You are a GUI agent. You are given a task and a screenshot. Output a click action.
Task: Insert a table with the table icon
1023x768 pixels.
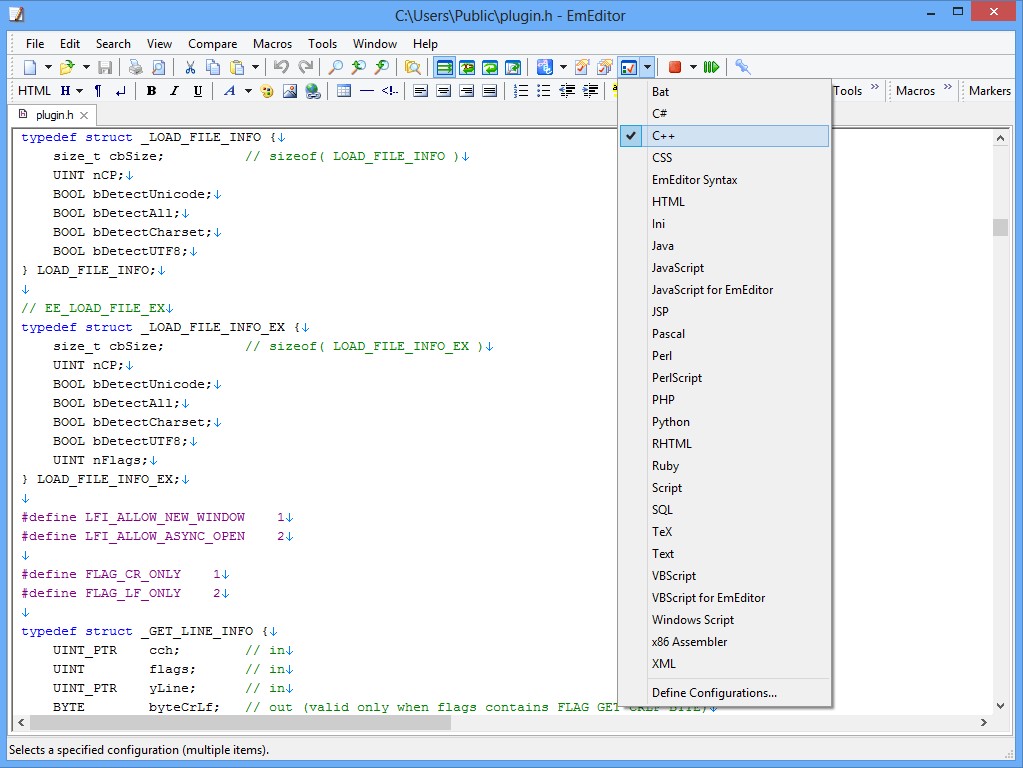coord(344,91)
